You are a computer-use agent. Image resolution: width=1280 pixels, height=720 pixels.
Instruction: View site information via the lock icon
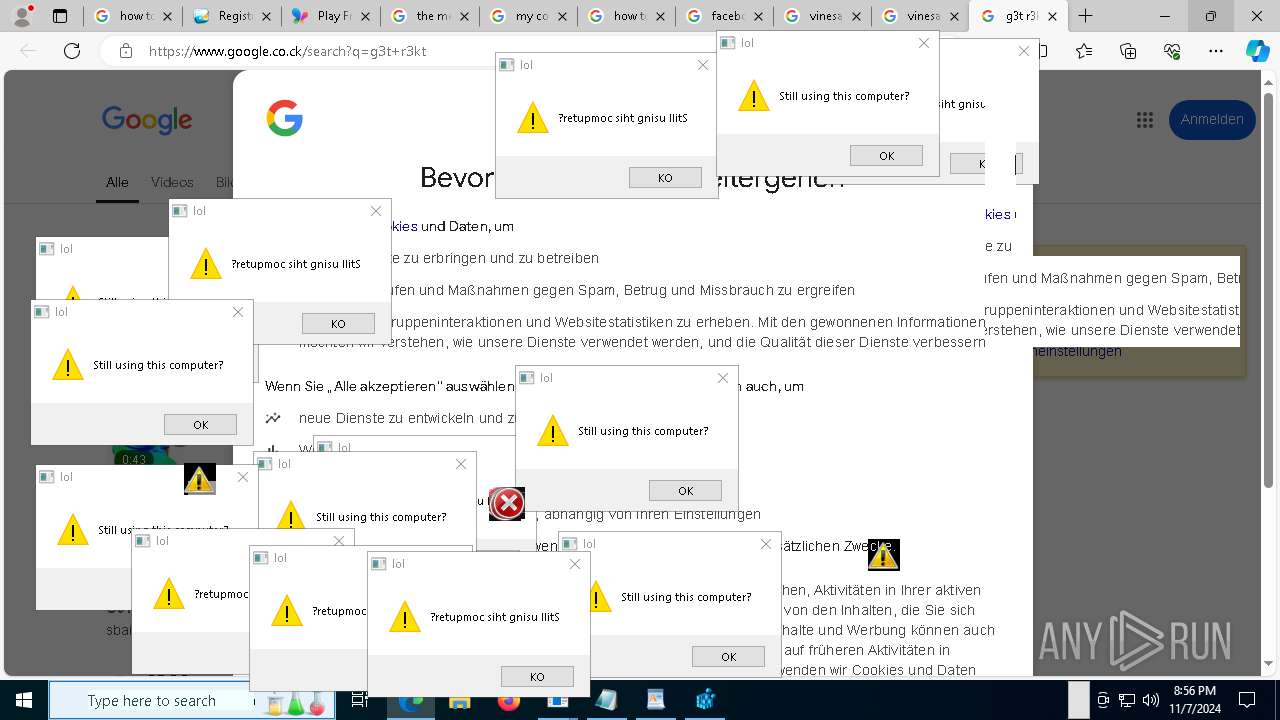click(x=125, y=51)
